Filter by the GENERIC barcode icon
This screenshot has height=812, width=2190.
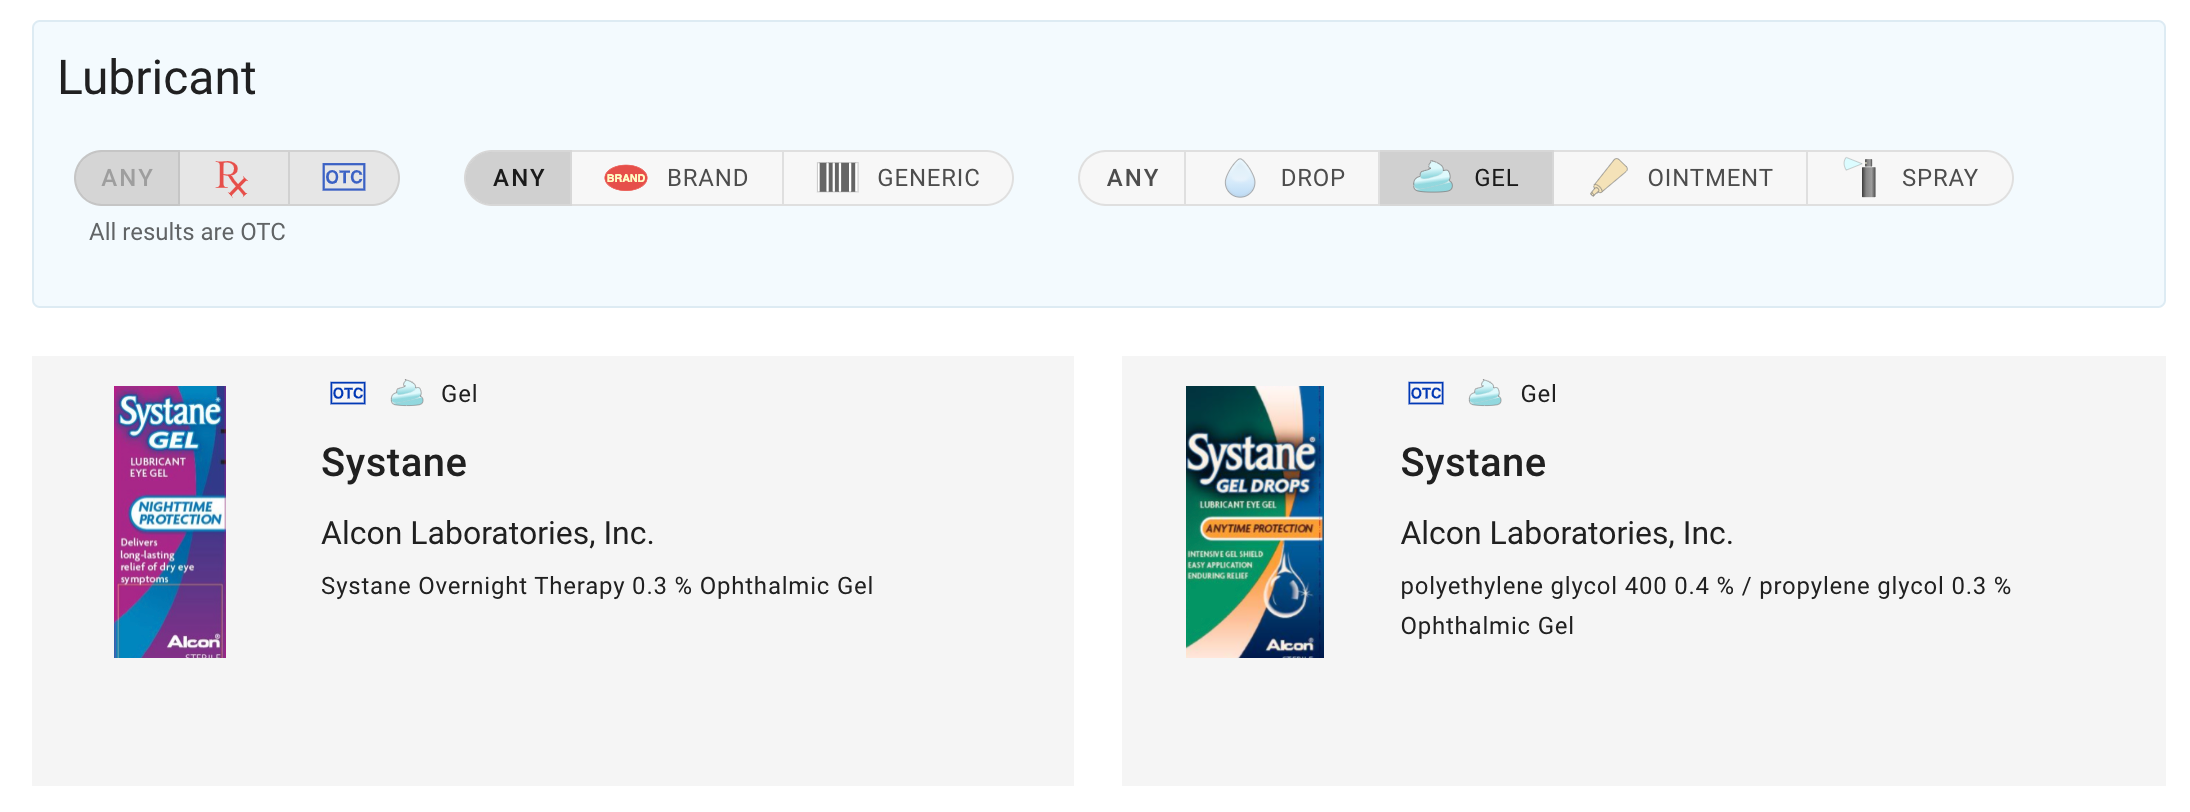click(x=837, y=178)
